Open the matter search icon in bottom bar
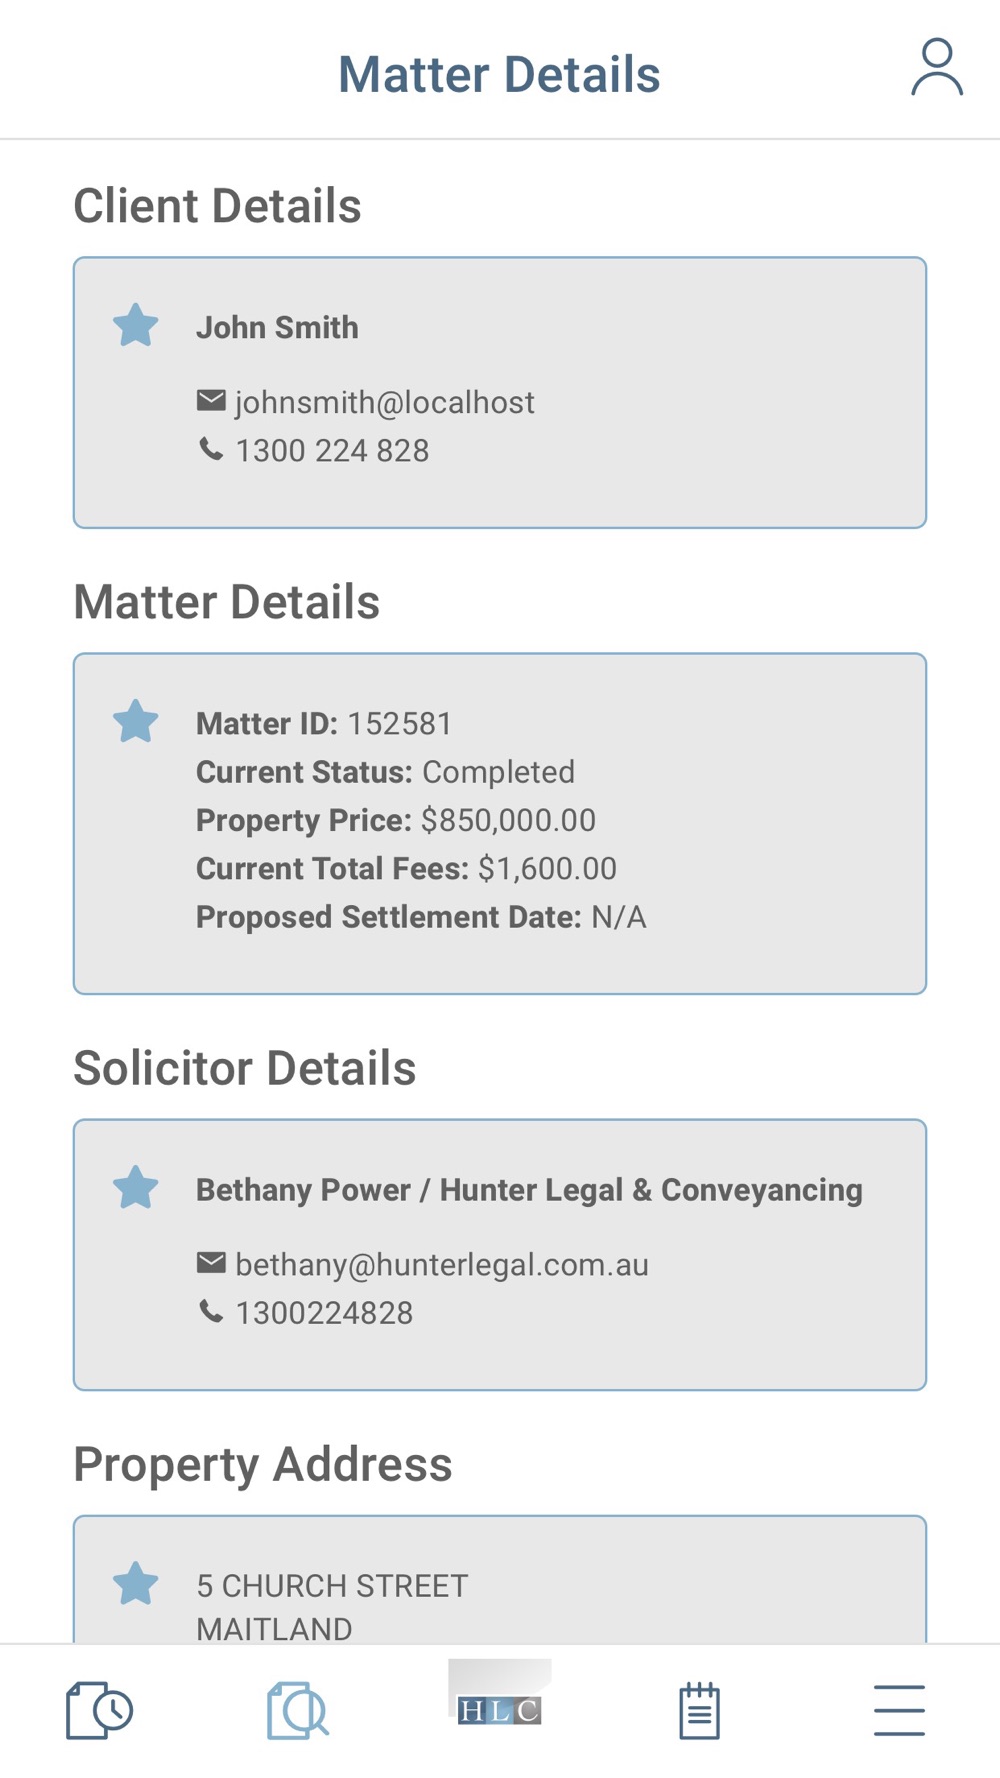 298,1710
